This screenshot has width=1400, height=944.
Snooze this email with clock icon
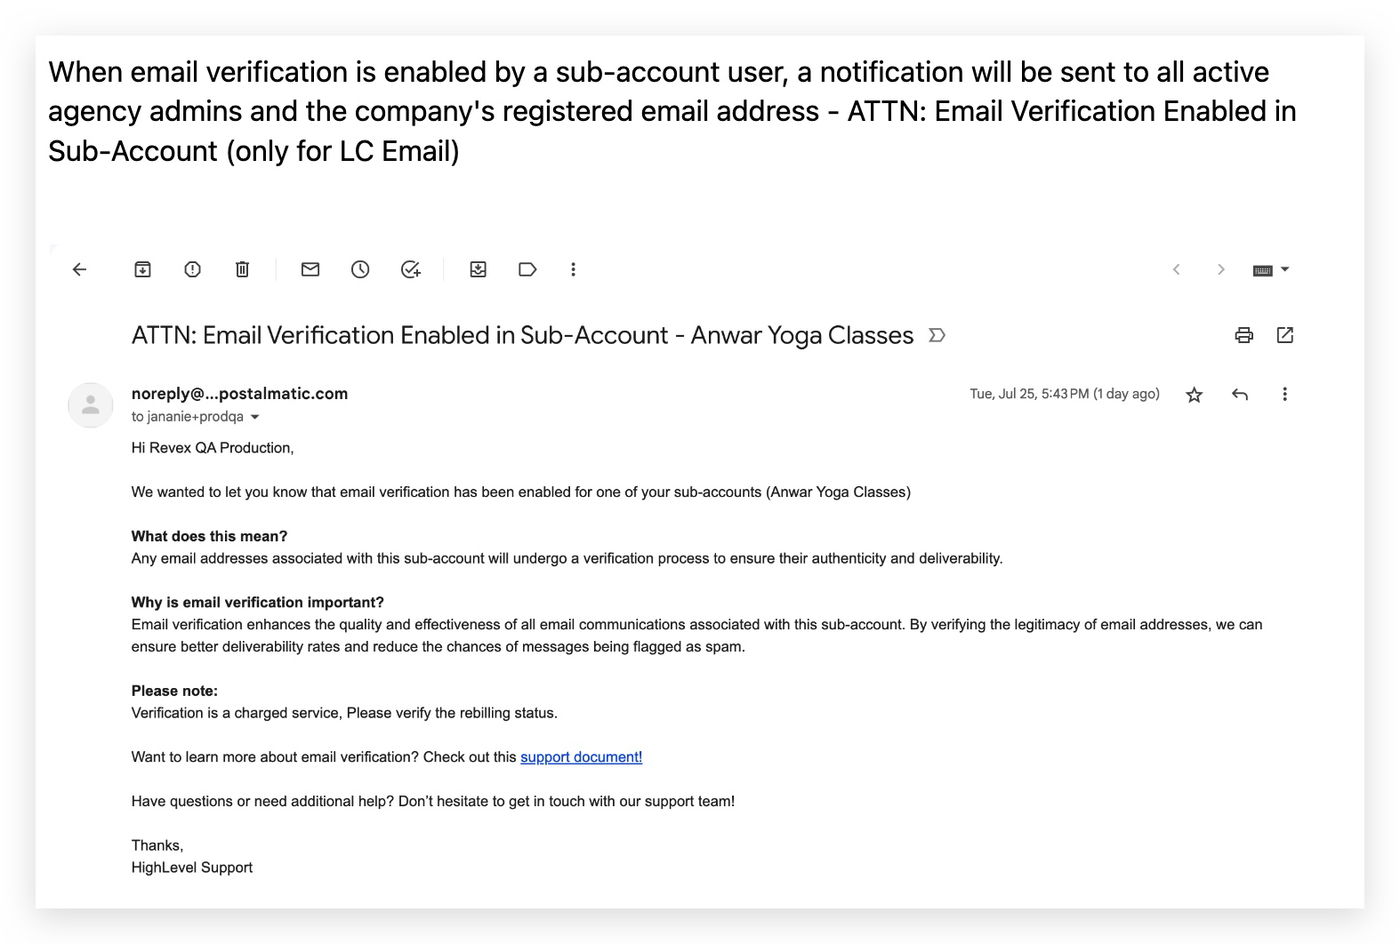(x=360, y=269)
